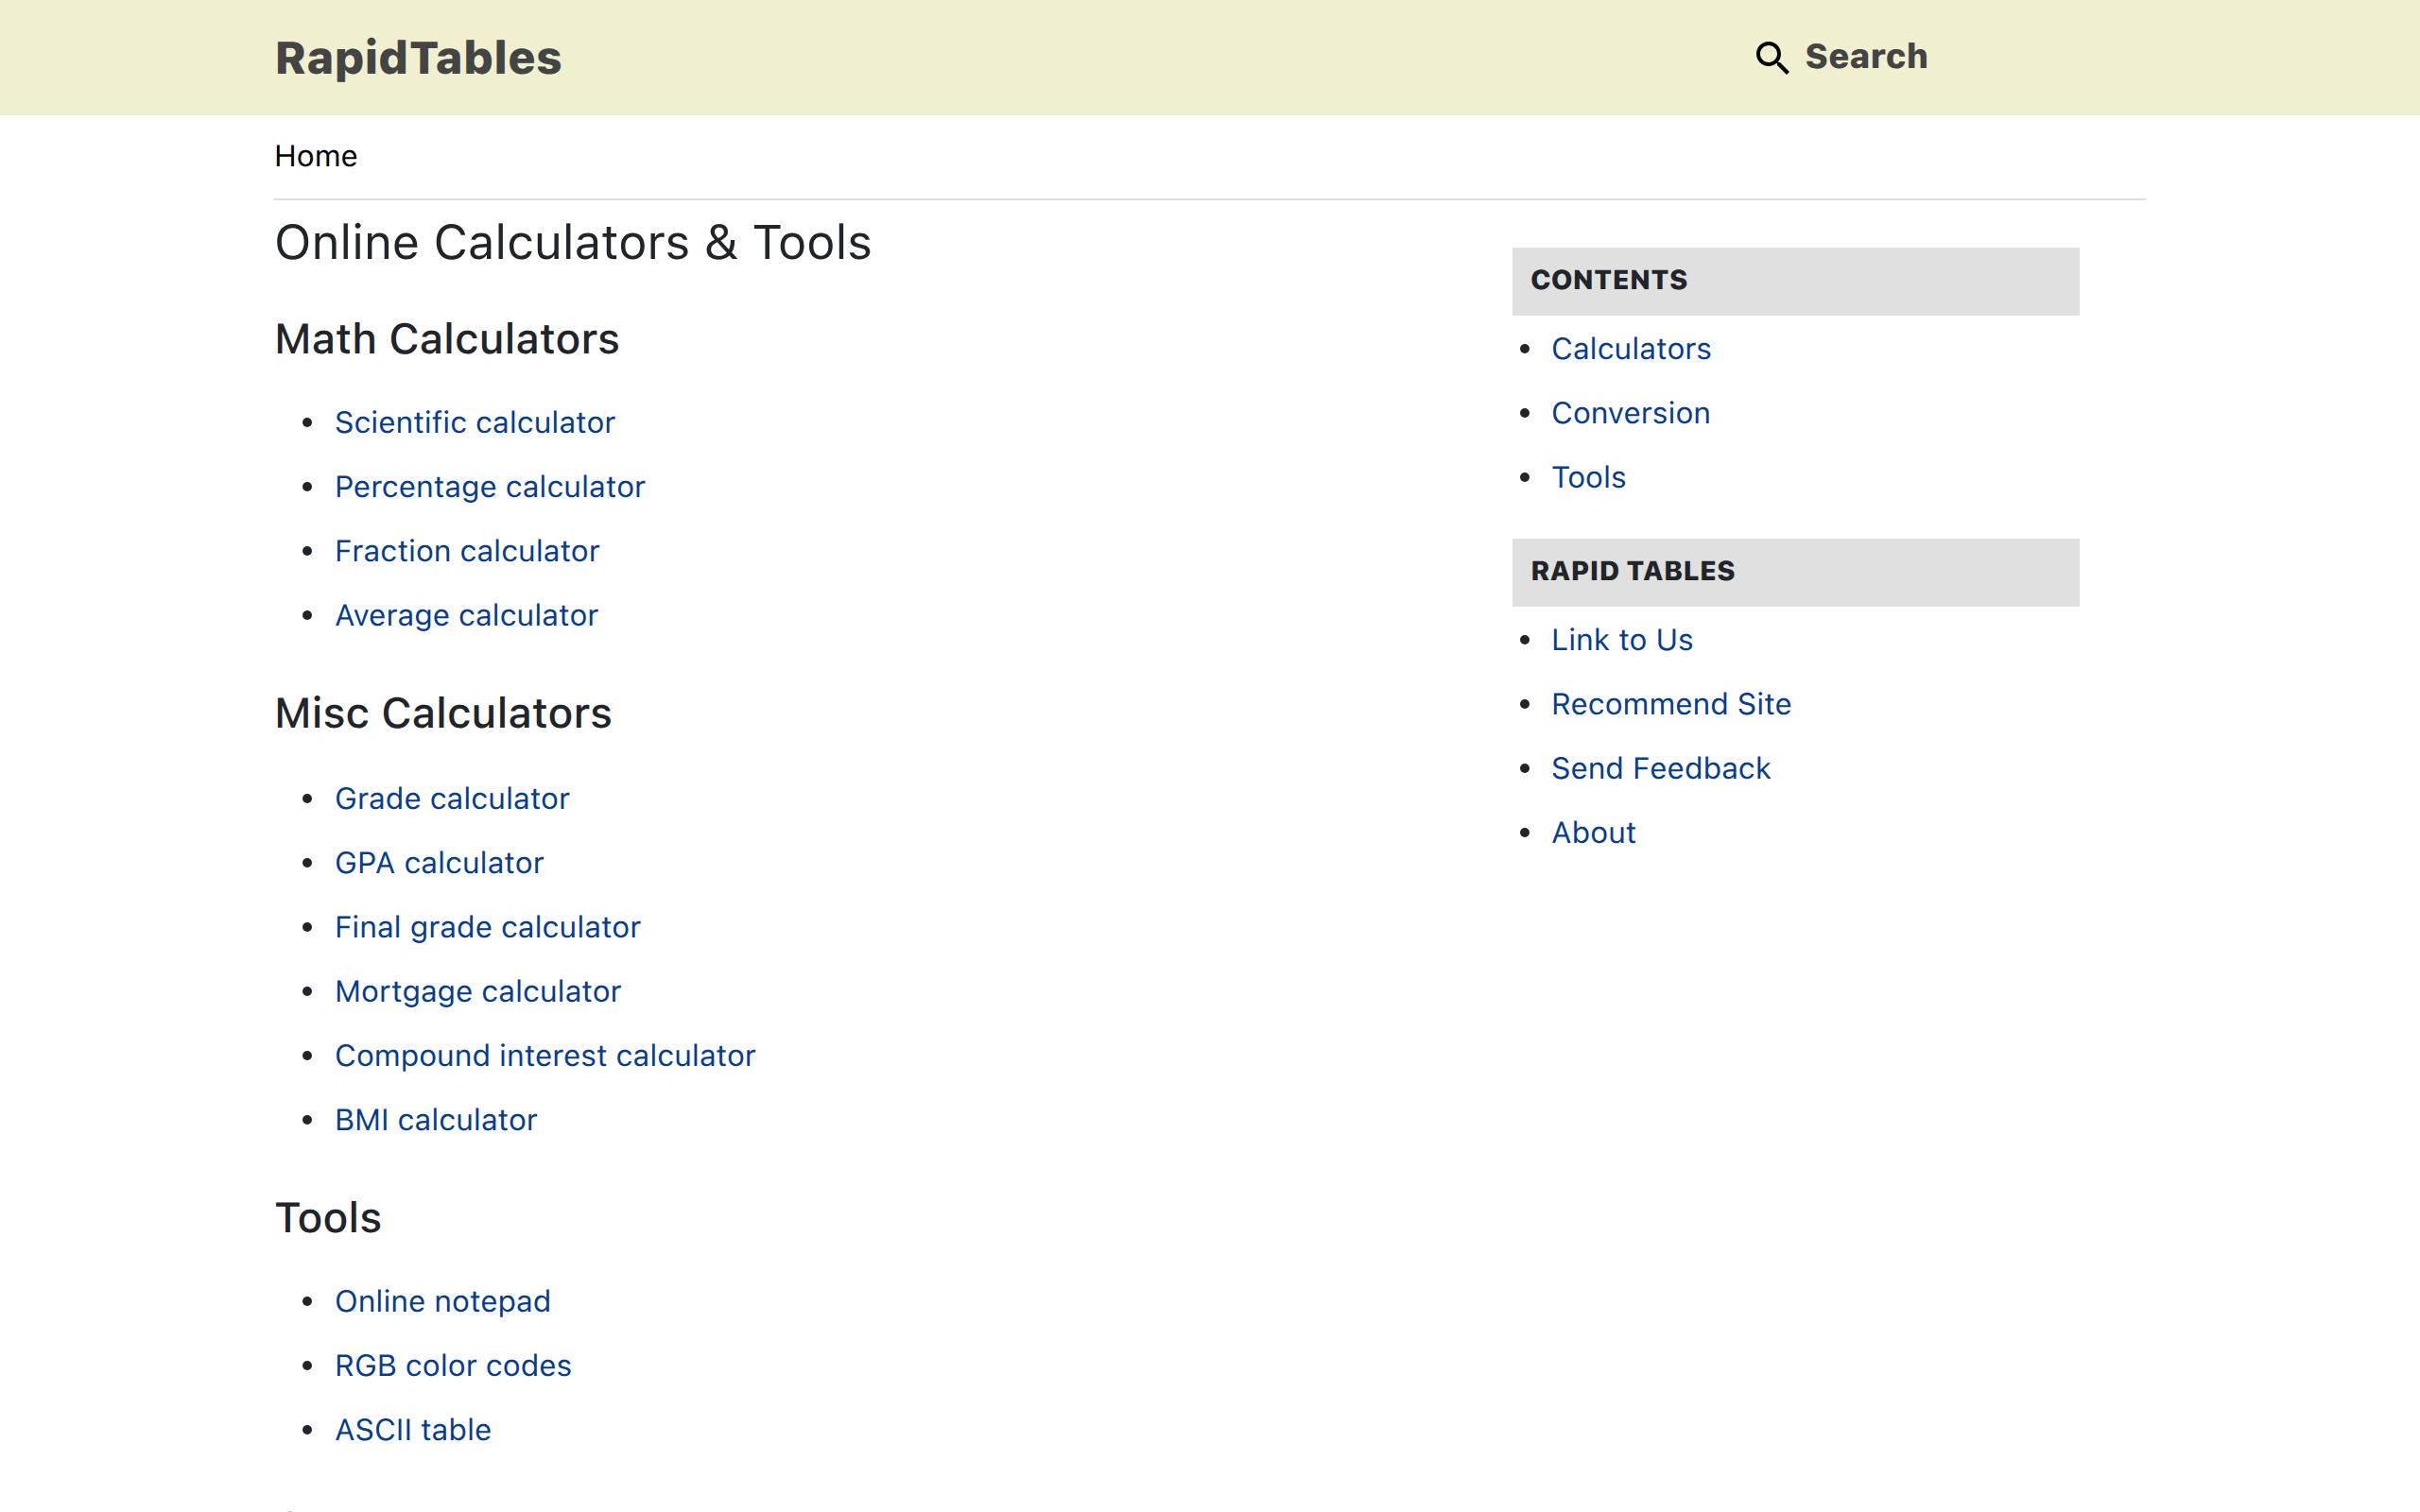Open the Average calculator
Screen dimensions: 2420x1512
pyautogui.click(x=466, y=615)
